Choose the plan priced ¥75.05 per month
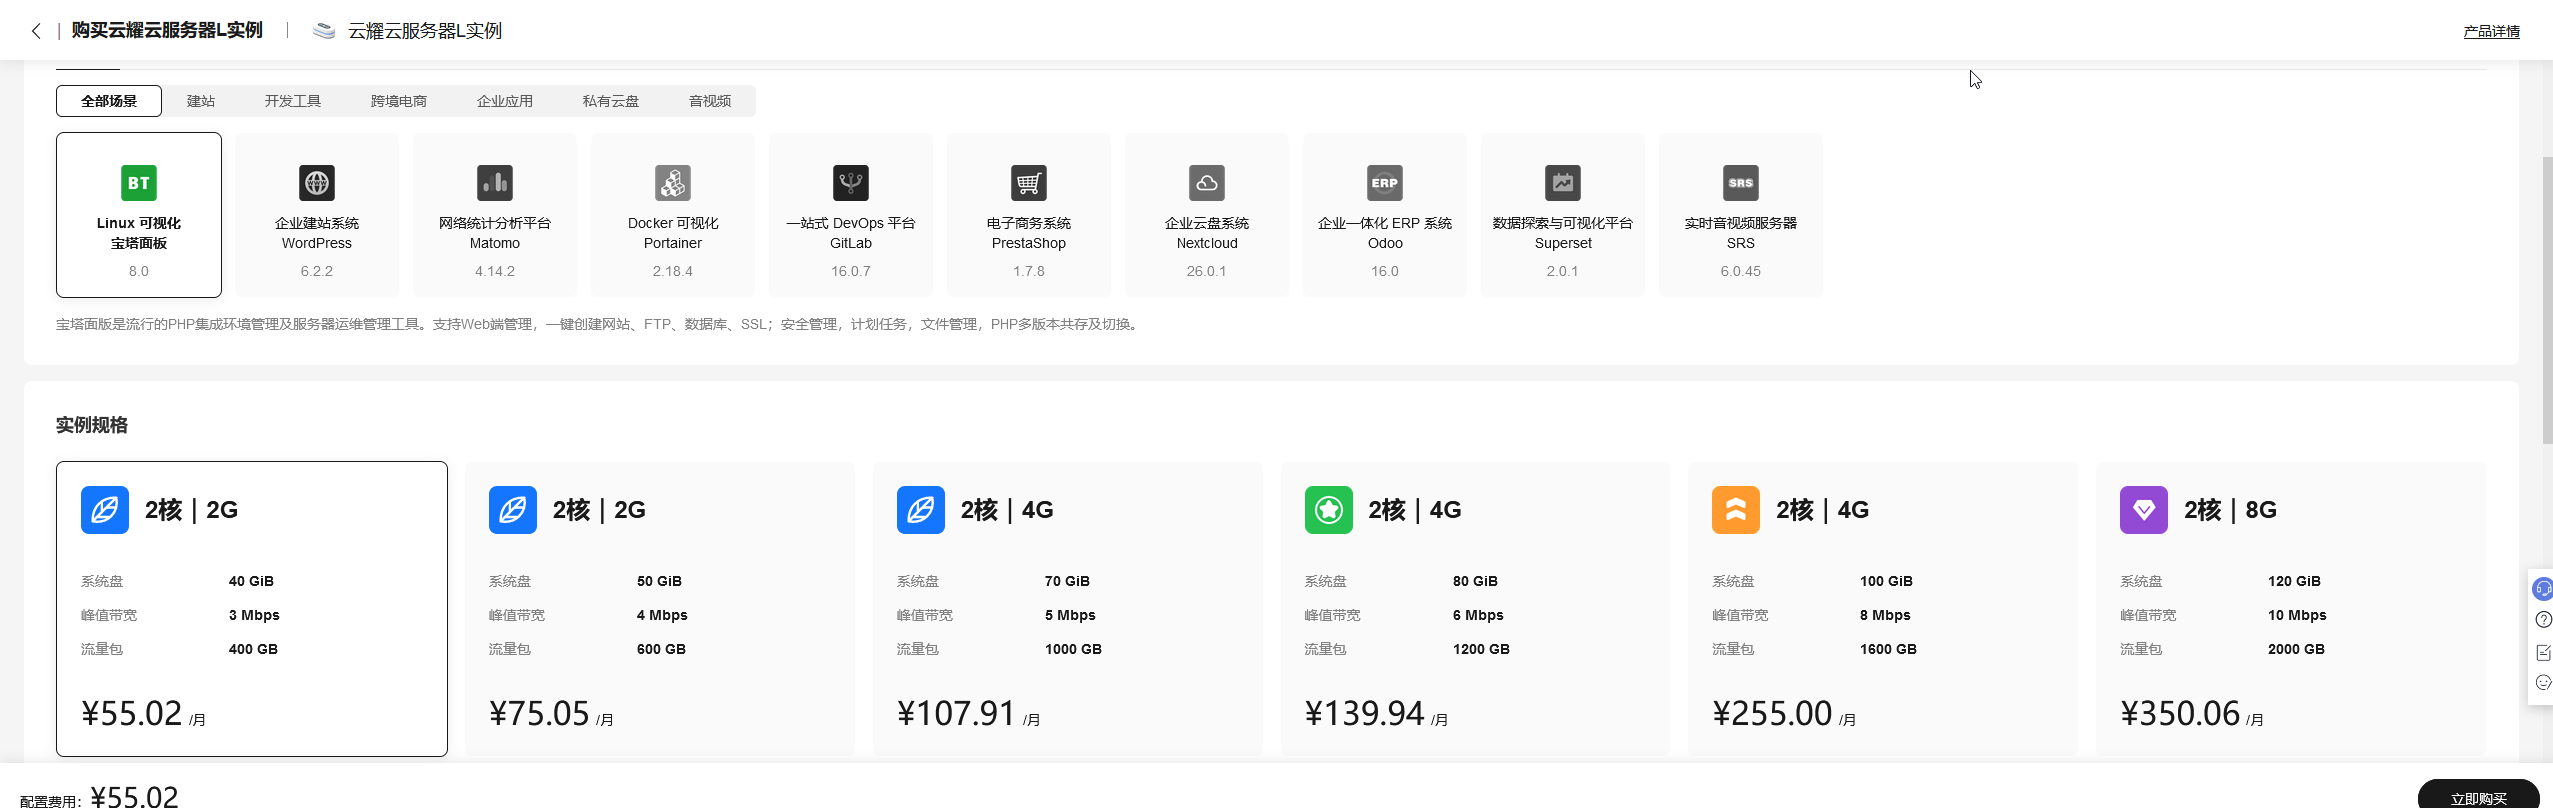 [660, 608]
